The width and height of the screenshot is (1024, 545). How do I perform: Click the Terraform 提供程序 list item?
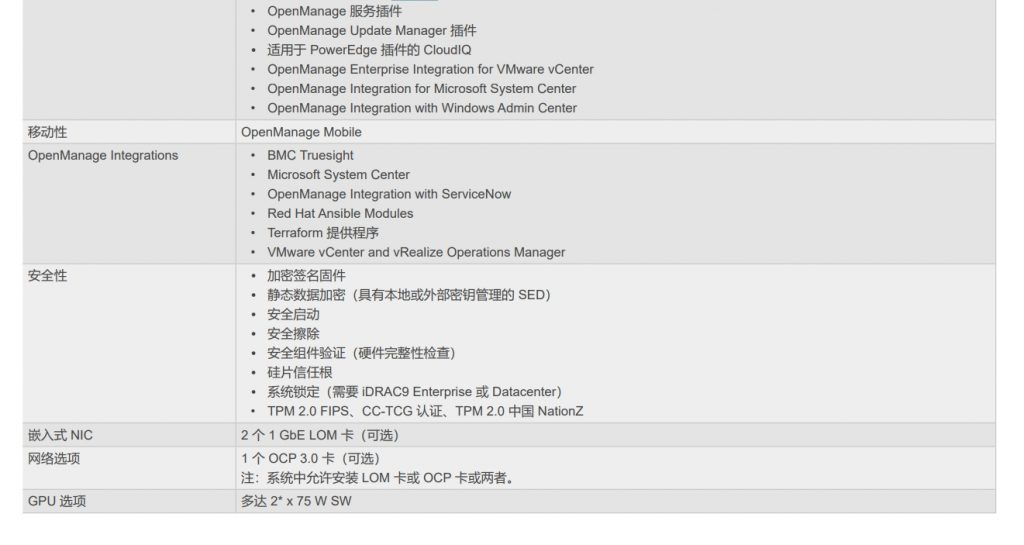pyautogui.click(x=323, y=233)
